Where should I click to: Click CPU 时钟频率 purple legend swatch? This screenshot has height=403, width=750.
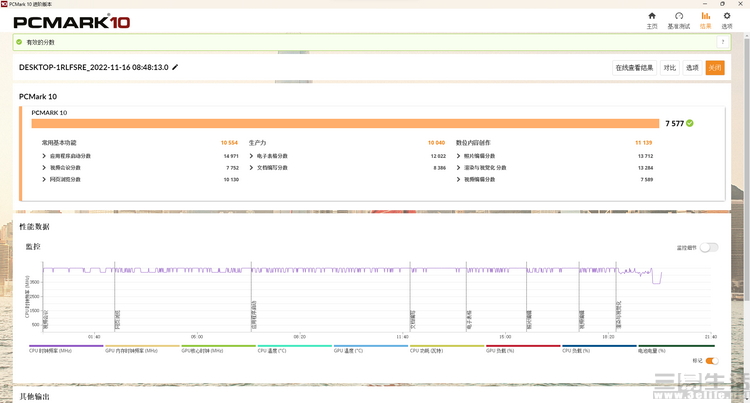click(x=66, y=346)
